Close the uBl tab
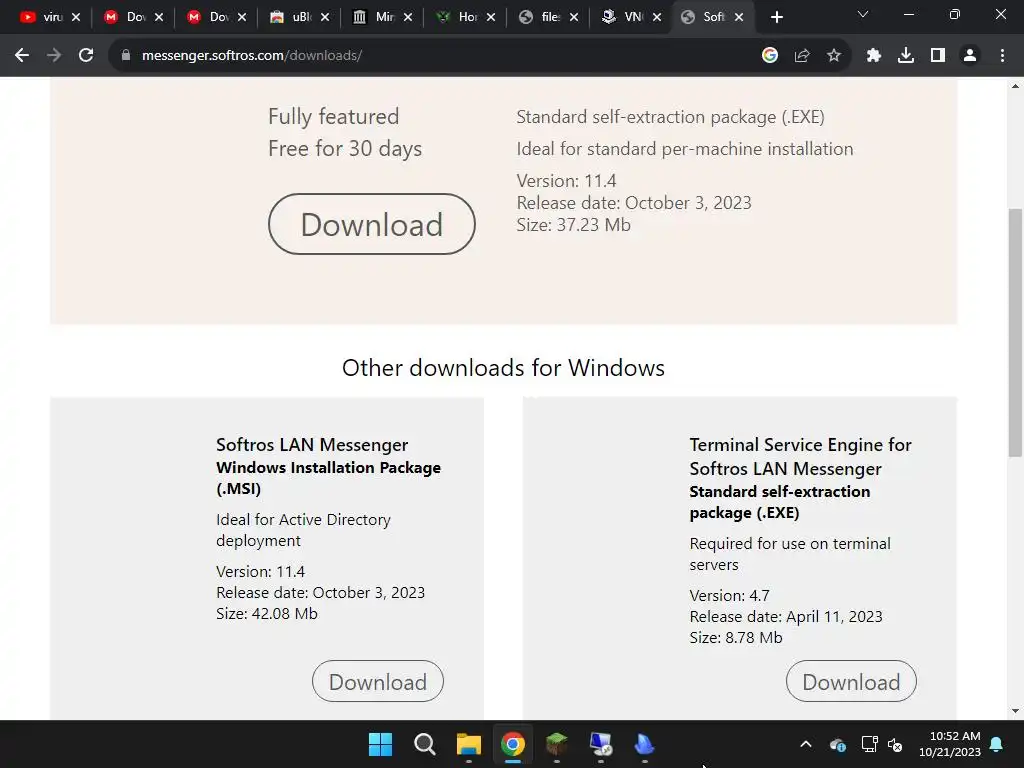The image size is (1024, 768). pos(325,17)
